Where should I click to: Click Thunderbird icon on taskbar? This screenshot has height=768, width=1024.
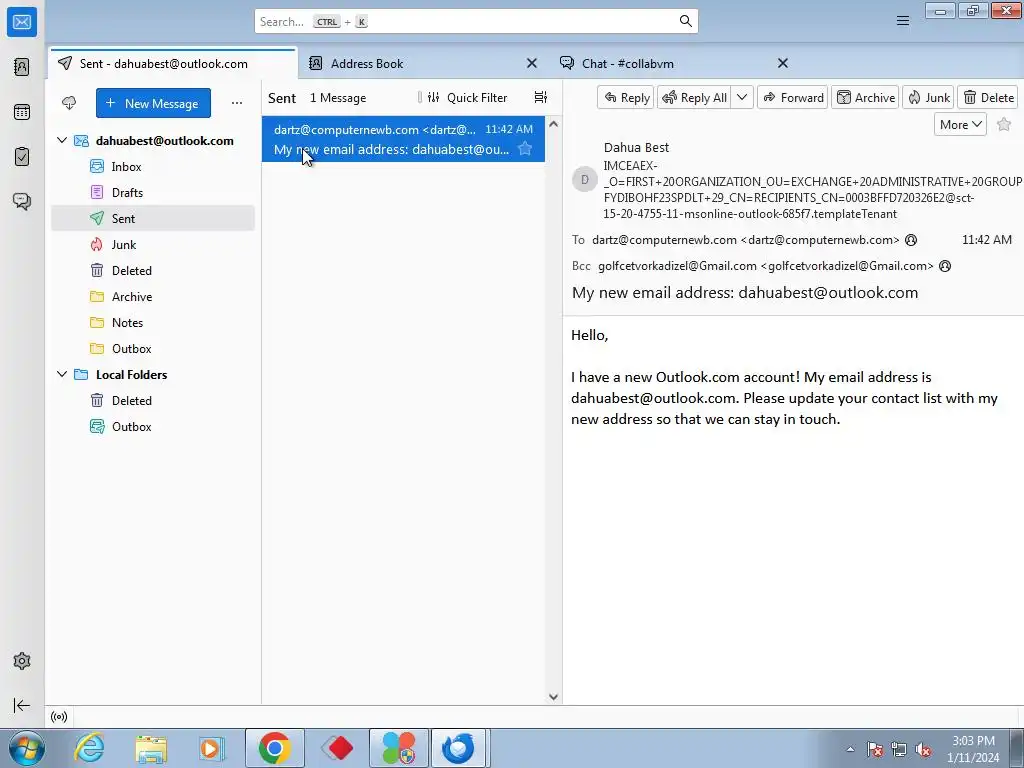pos(458,748)
